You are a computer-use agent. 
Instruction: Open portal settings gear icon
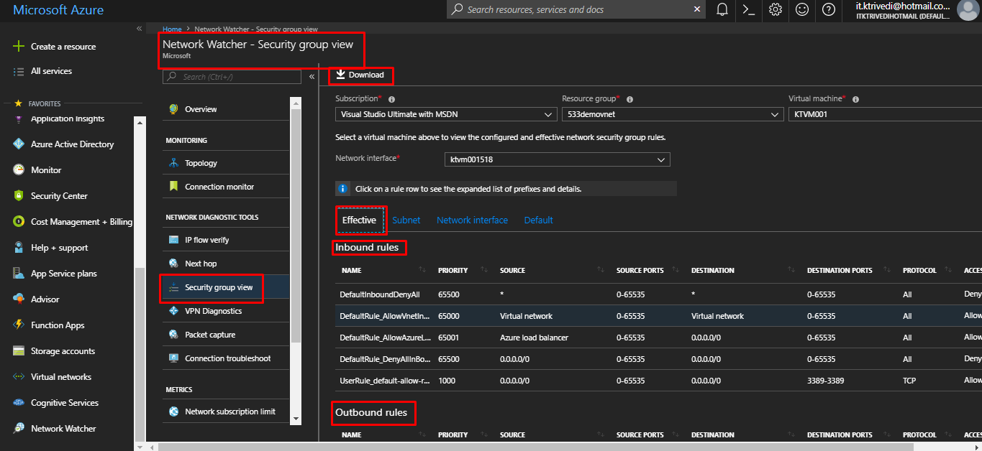click(775, 10)
